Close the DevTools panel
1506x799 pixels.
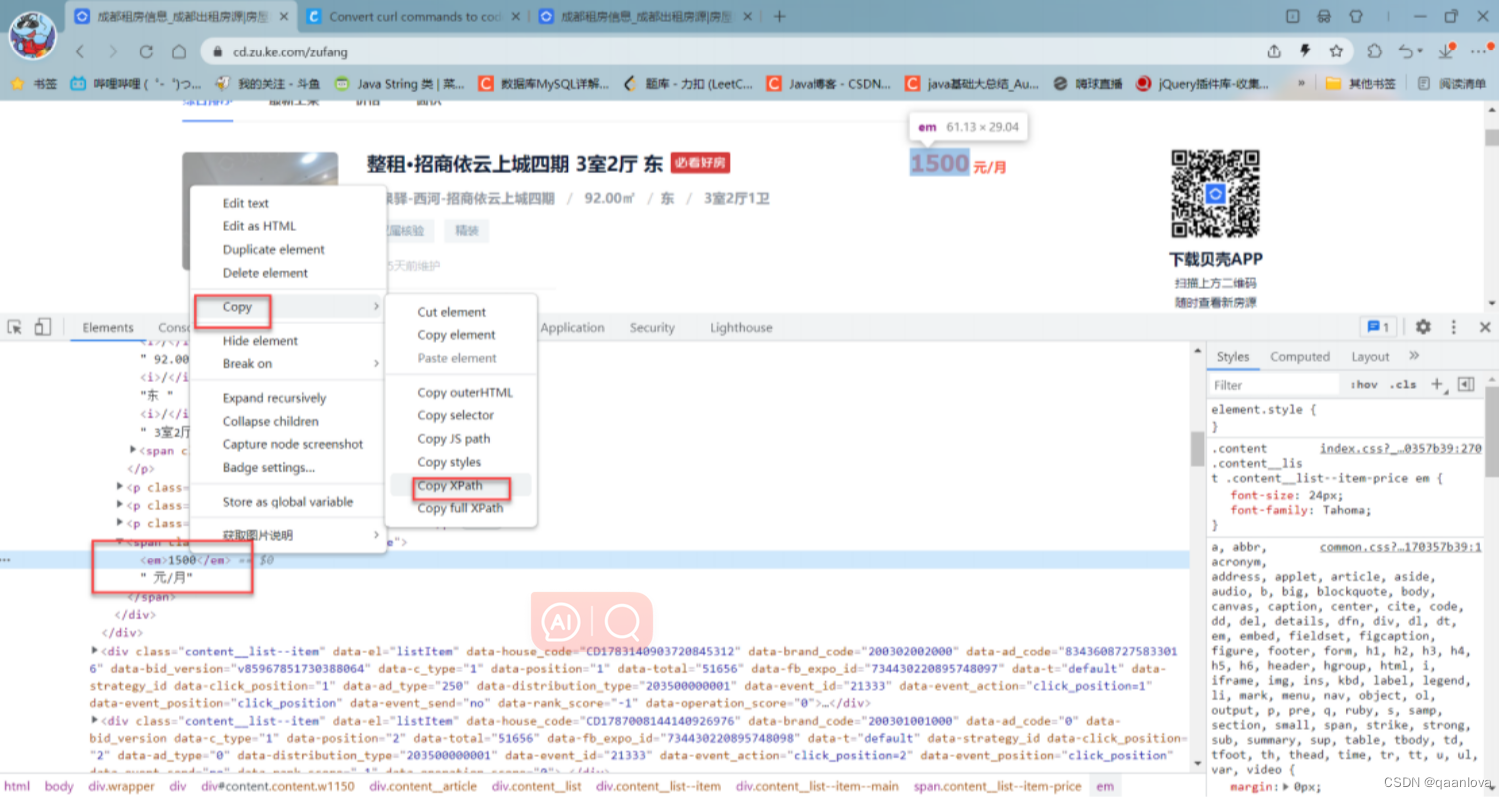pos(1485,327)
